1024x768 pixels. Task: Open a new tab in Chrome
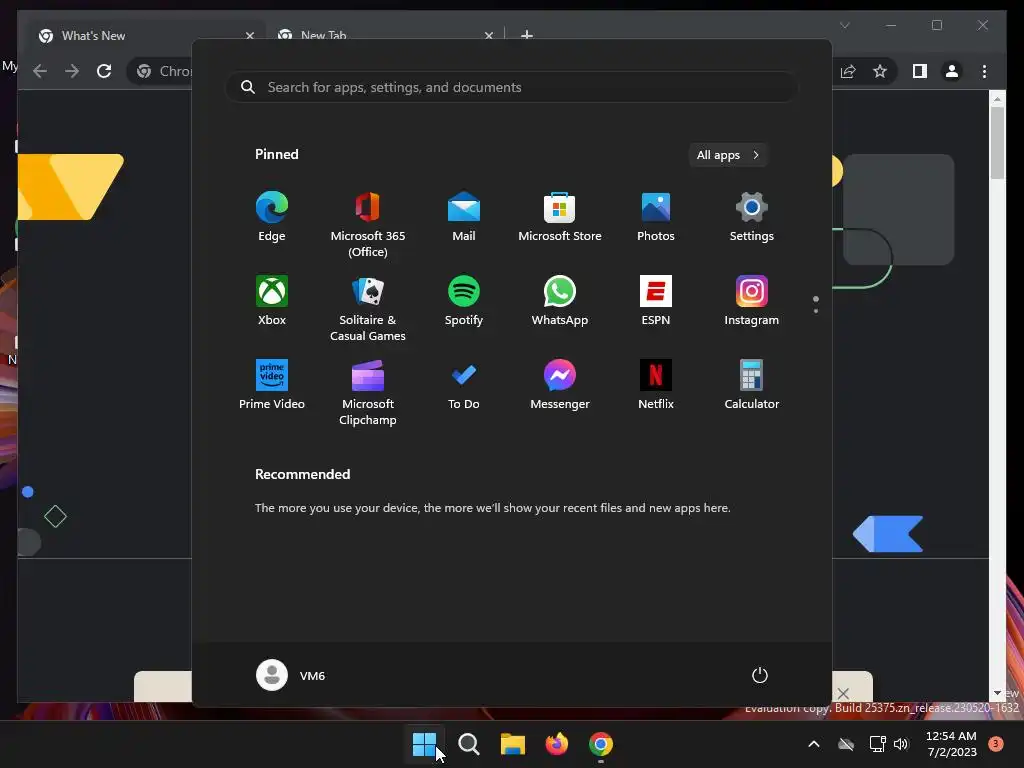[527, 35]
